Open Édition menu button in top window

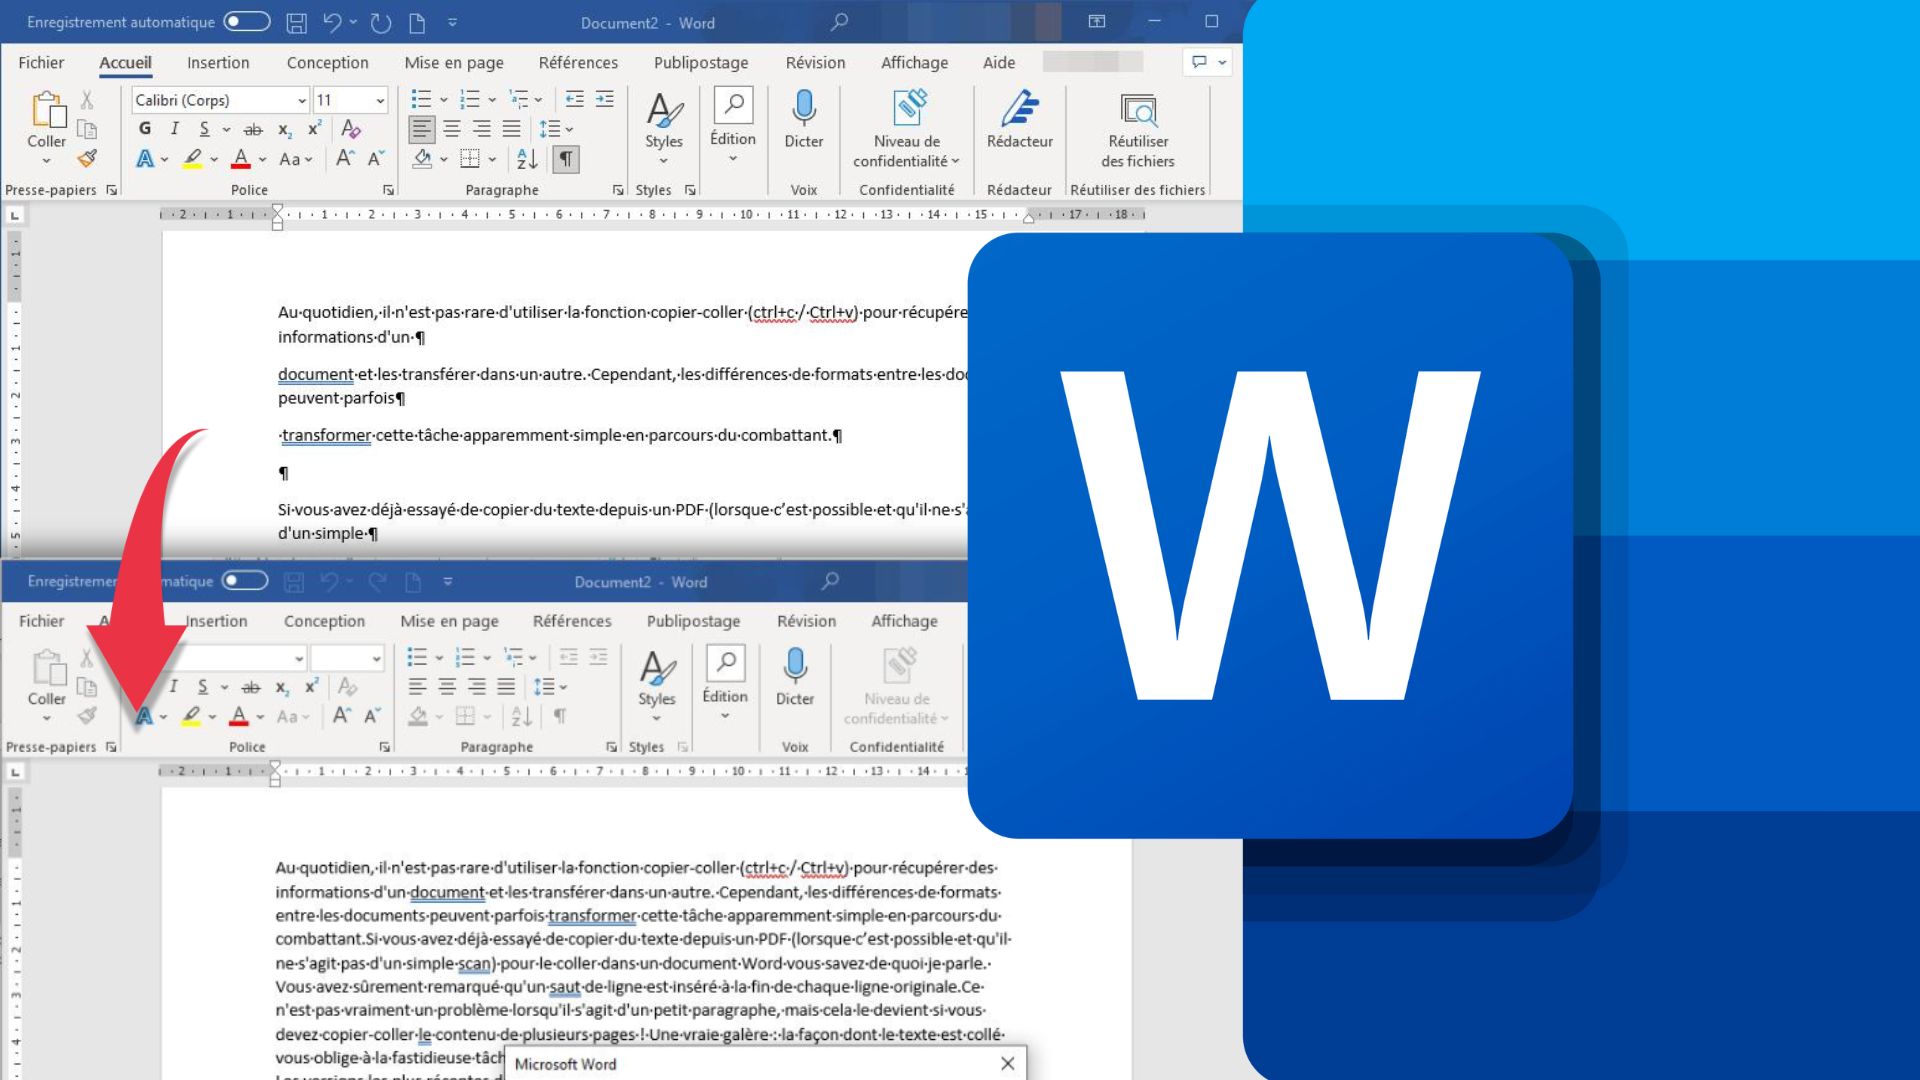tap(732, 126)
